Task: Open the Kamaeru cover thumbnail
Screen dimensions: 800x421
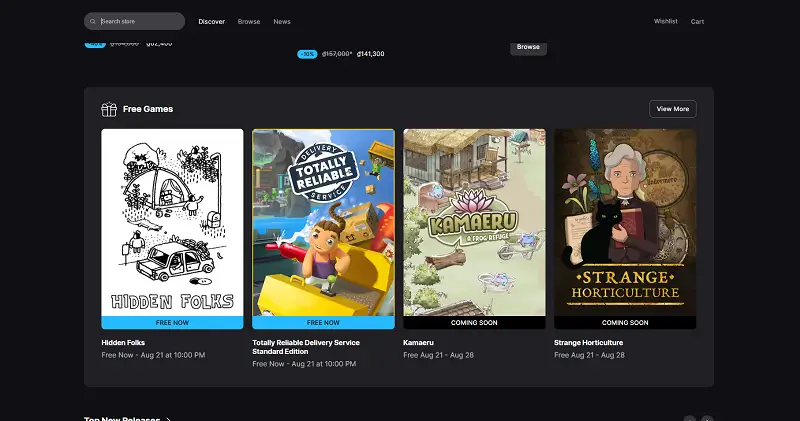Action: [x=474, y=222]
